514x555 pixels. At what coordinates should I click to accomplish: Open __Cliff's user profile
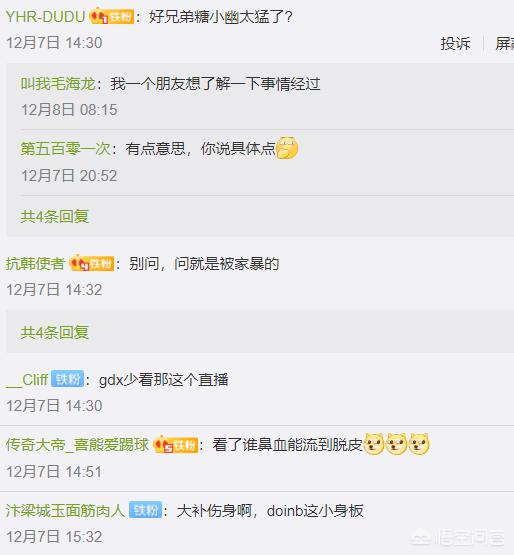[27, 380]
